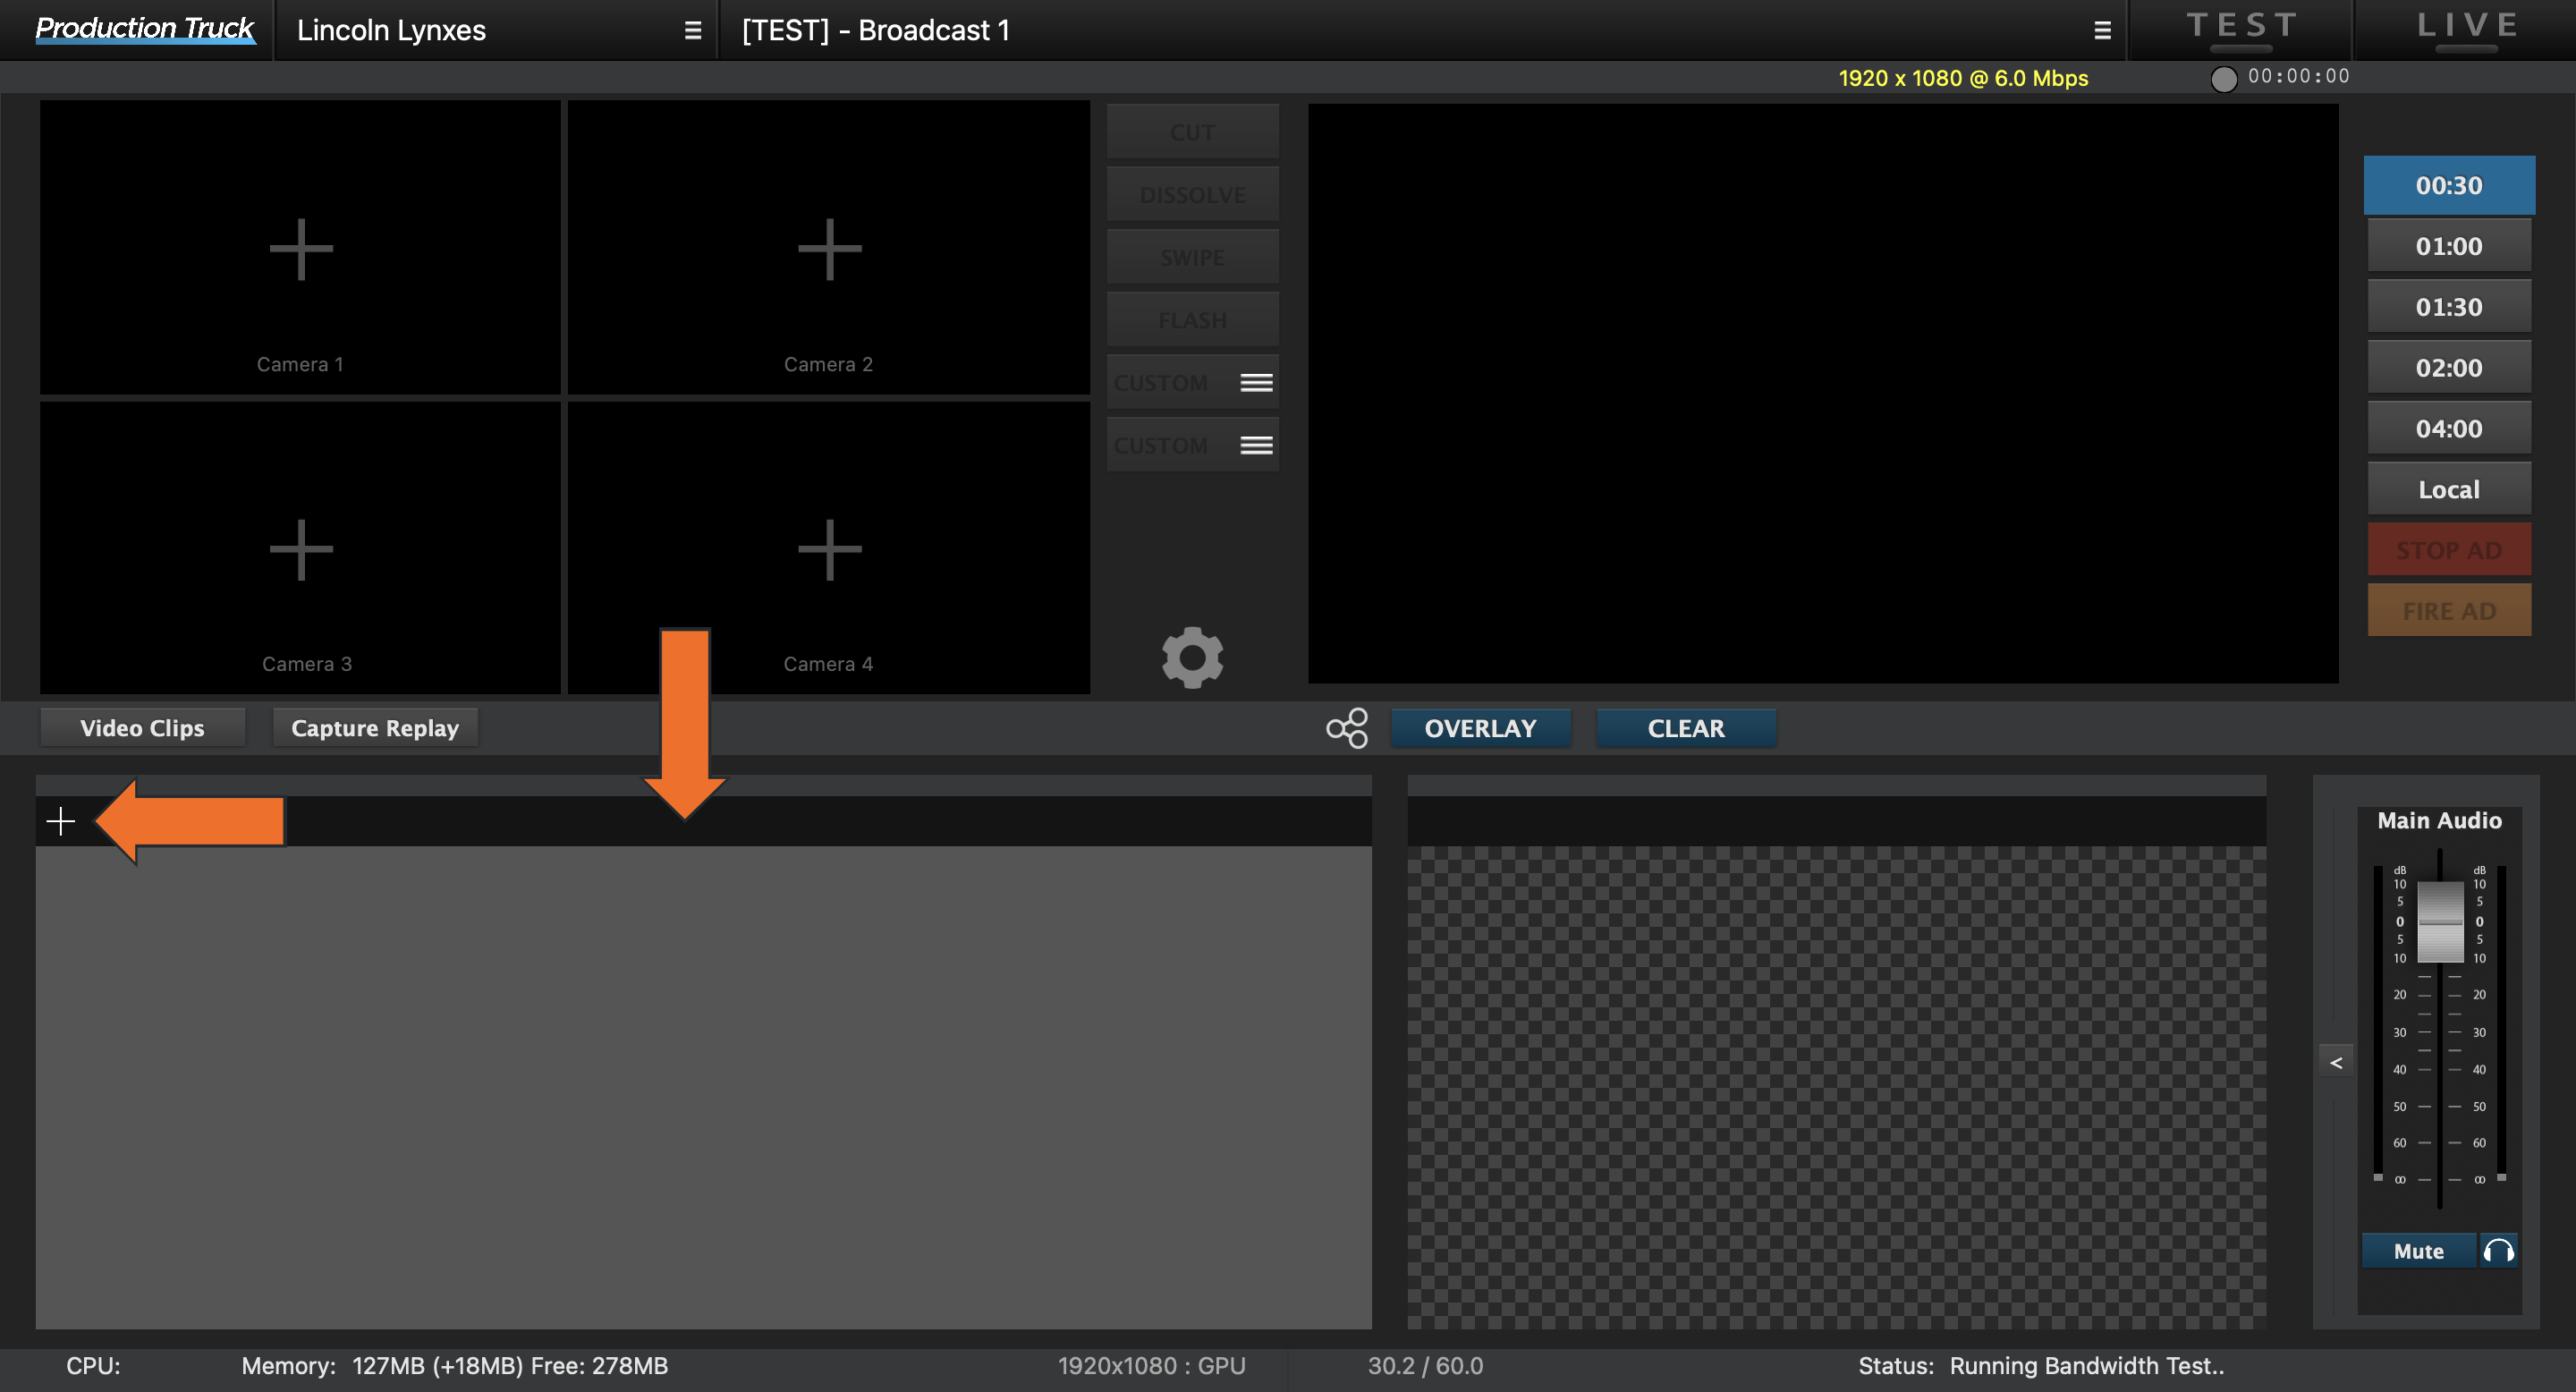The width and height of the screenshot is (2576, 1392).
Task: Click the OVERLAY button
Action: [1481, 728]
